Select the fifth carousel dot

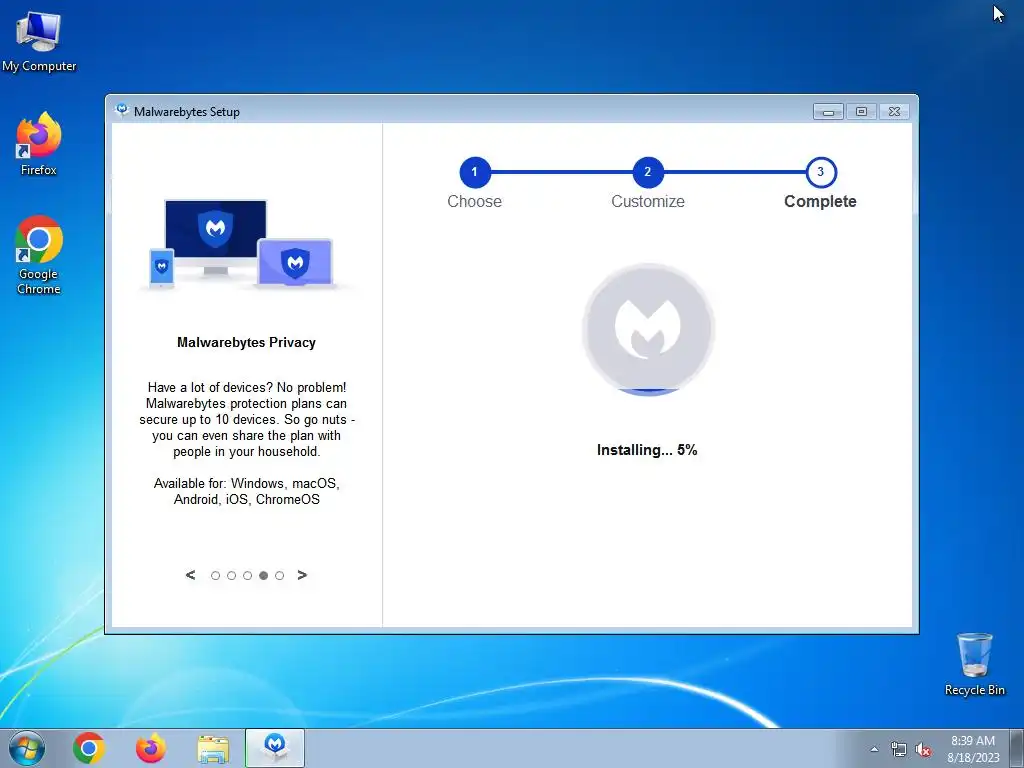(280, 575)
